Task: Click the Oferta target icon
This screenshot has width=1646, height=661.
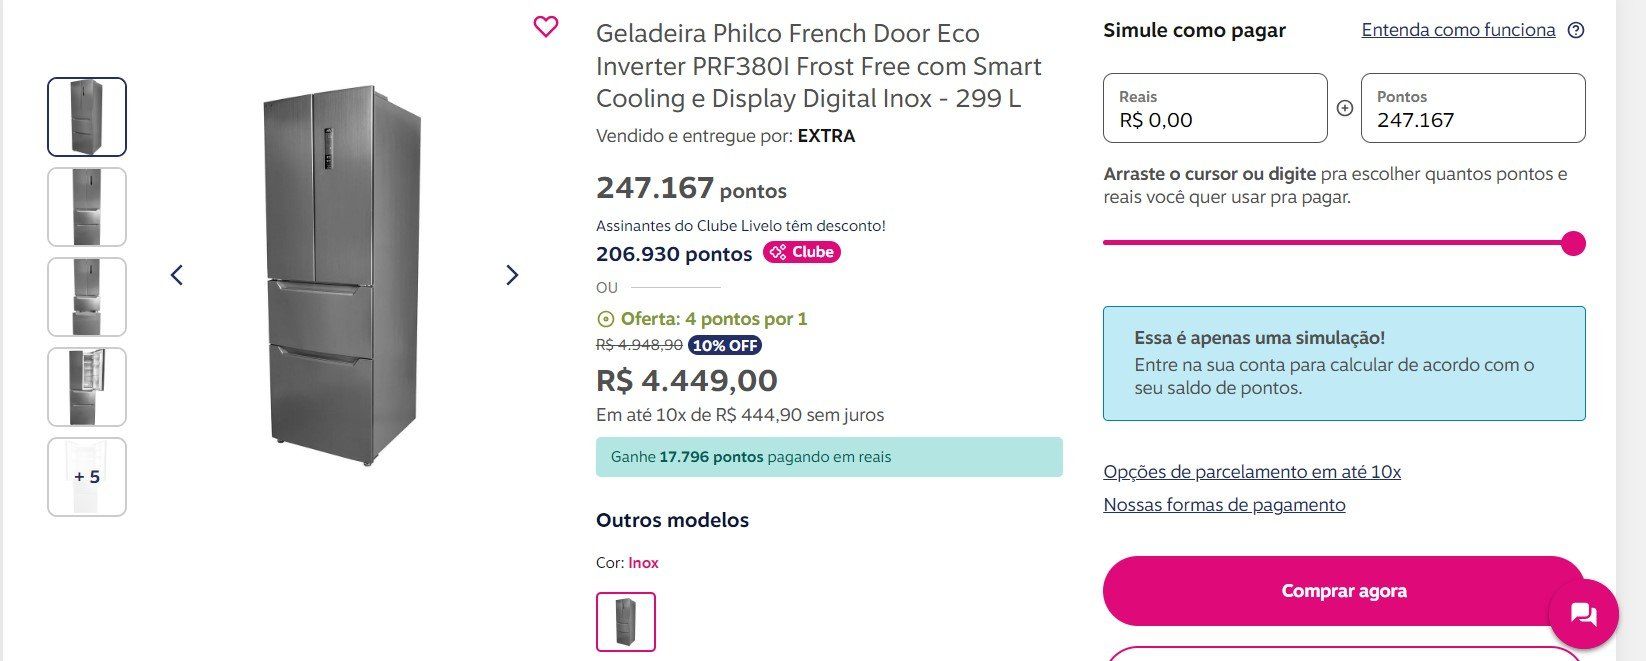Action: pyautogui.click(x=605, y=319)
